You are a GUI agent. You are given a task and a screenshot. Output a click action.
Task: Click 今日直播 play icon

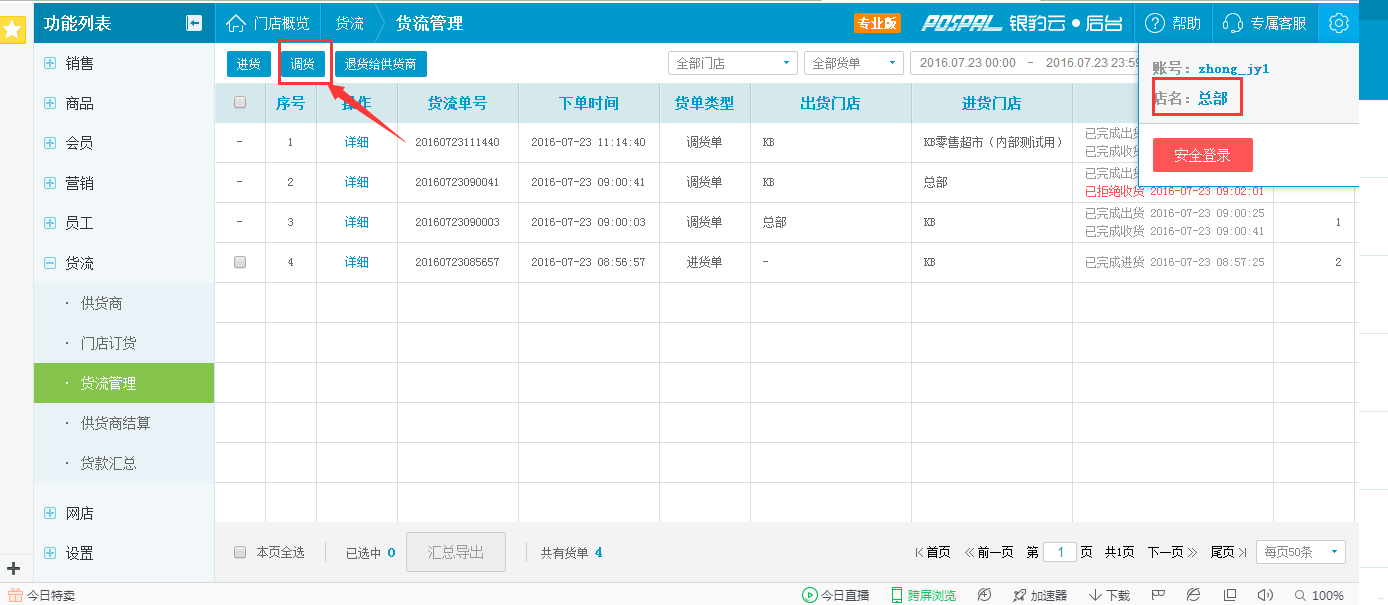[809, 595]
